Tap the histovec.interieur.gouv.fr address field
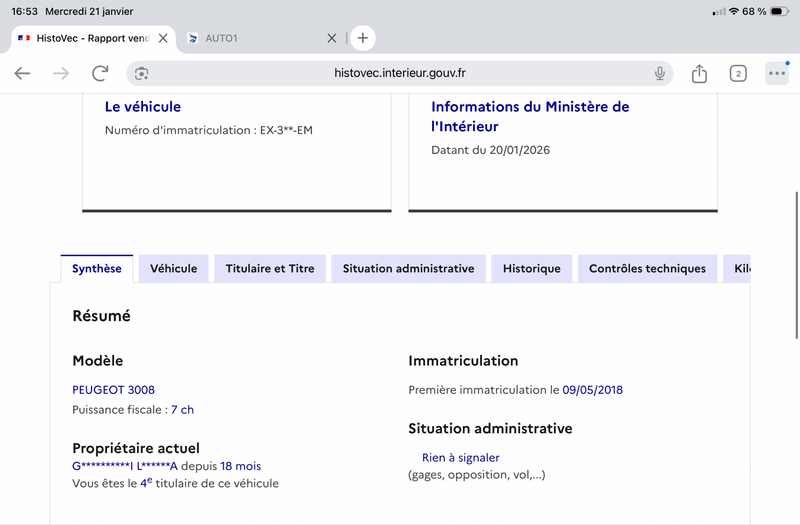 point(400,73)
